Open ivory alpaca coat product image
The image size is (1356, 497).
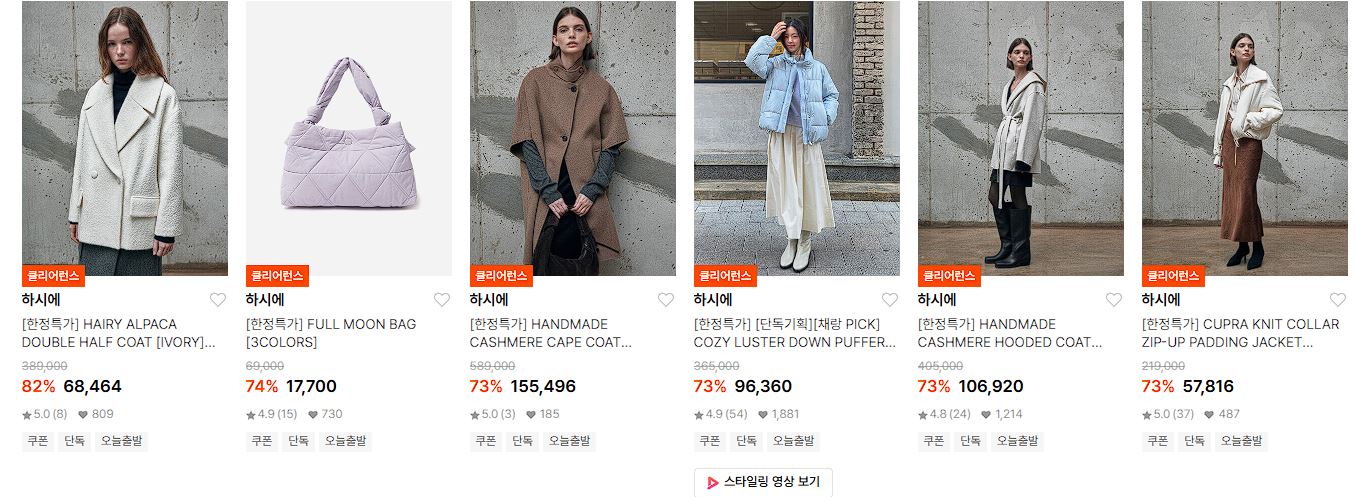click(x=125, y=138)
